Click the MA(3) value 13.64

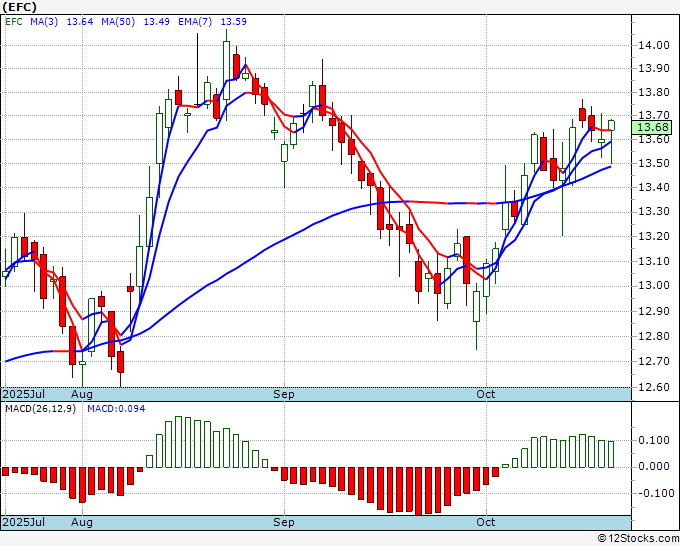[x=80, y=22]
